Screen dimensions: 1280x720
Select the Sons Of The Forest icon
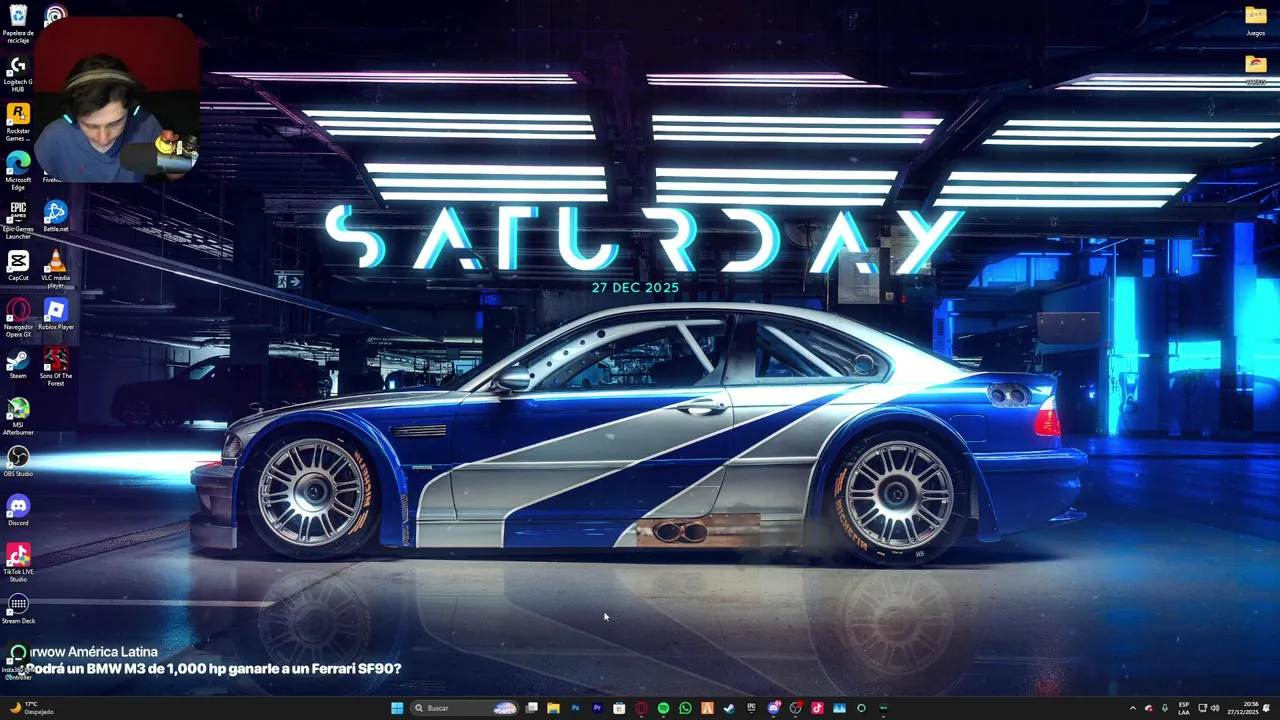56,367
